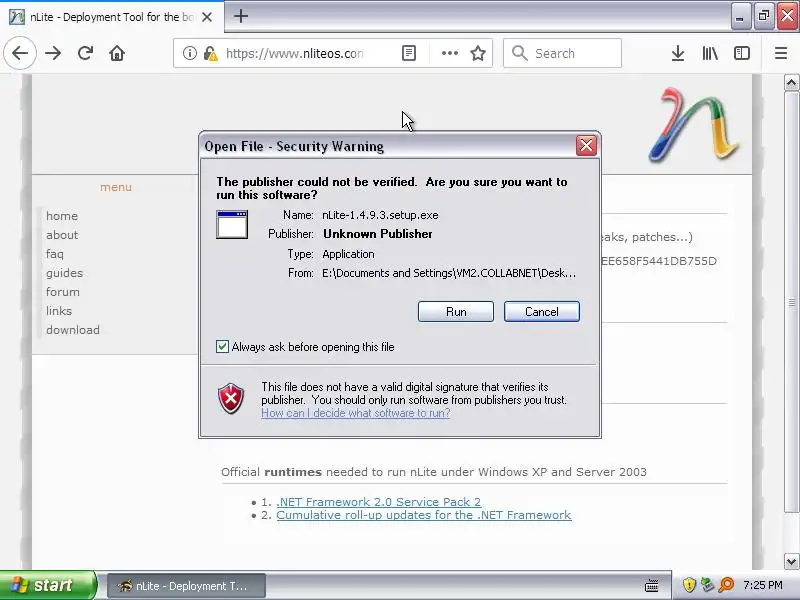Open the library icon in toolbar
Viewport: 800px width, 600px height.
(x=710, y=53)
